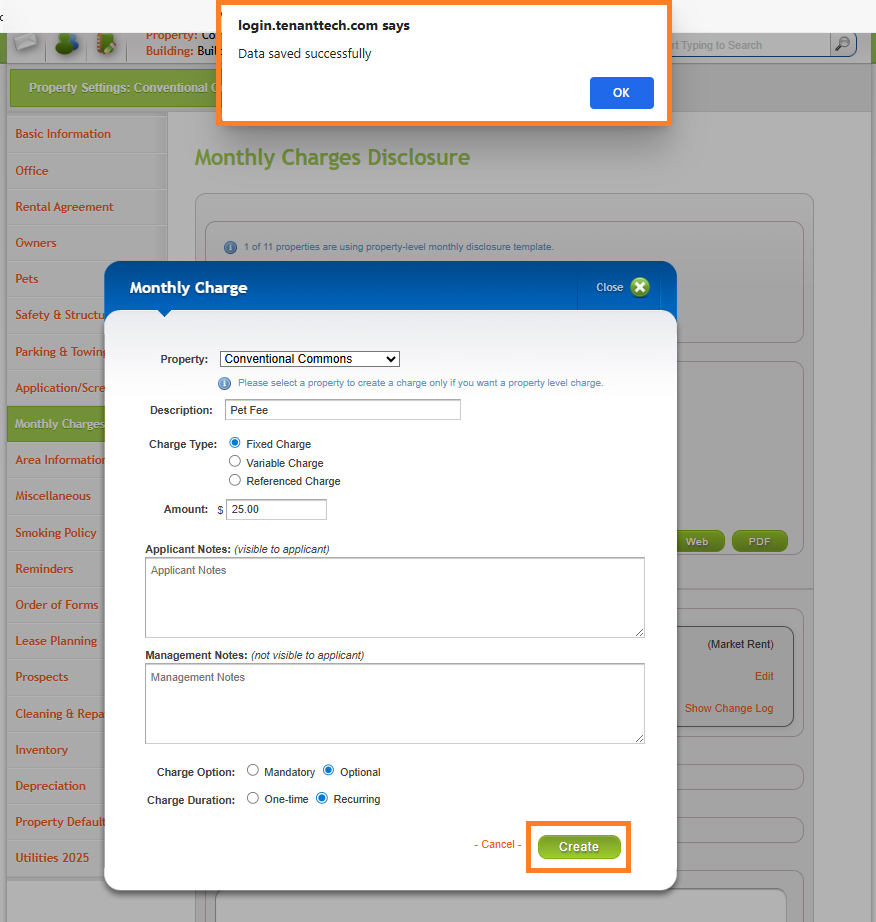Click the Description field containing Pet Fee
This screenshot has width=876, height=922.
pos(343,410)
